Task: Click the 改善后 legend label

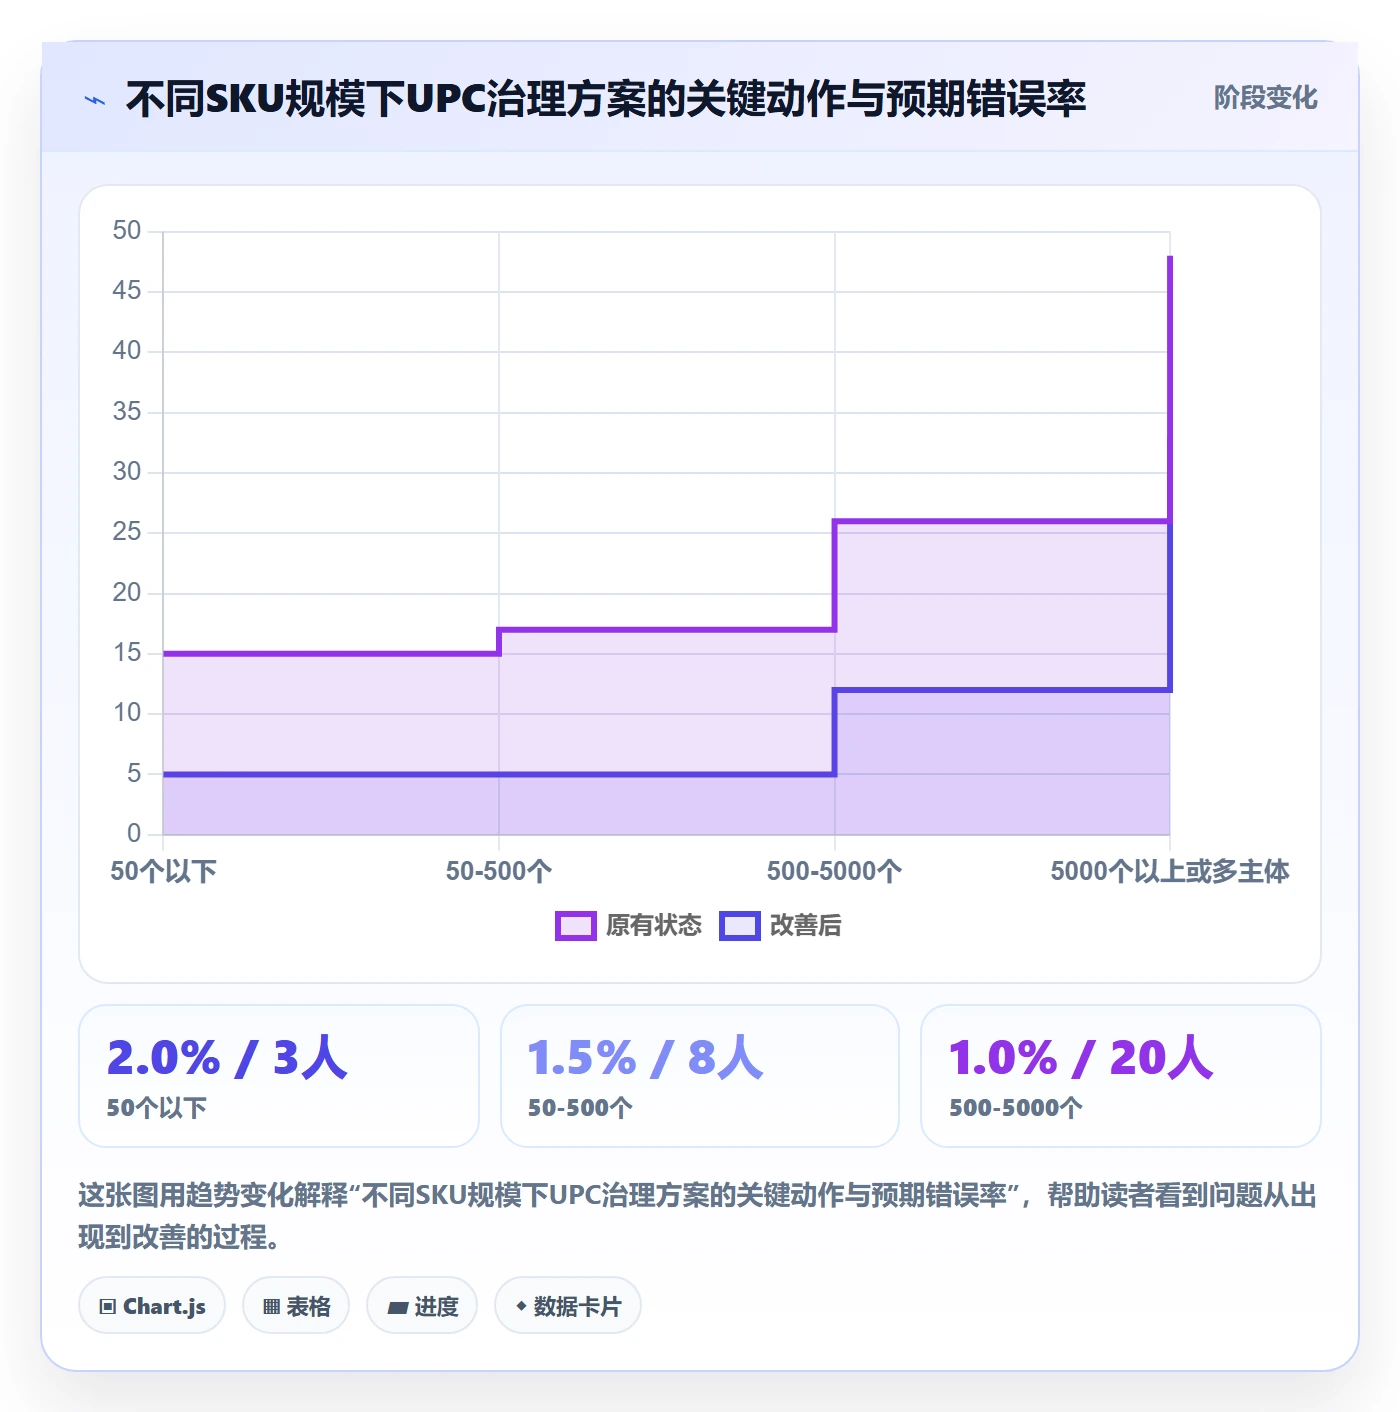Action: 806,926
